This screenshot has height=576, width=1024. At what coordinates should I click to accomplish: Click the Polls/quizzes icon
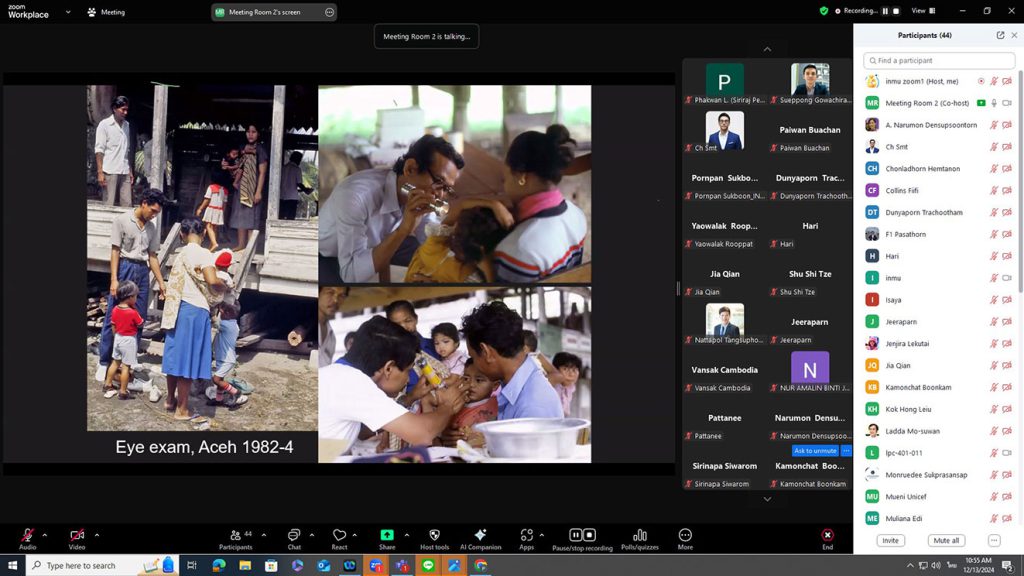click(x=640, y=535)
